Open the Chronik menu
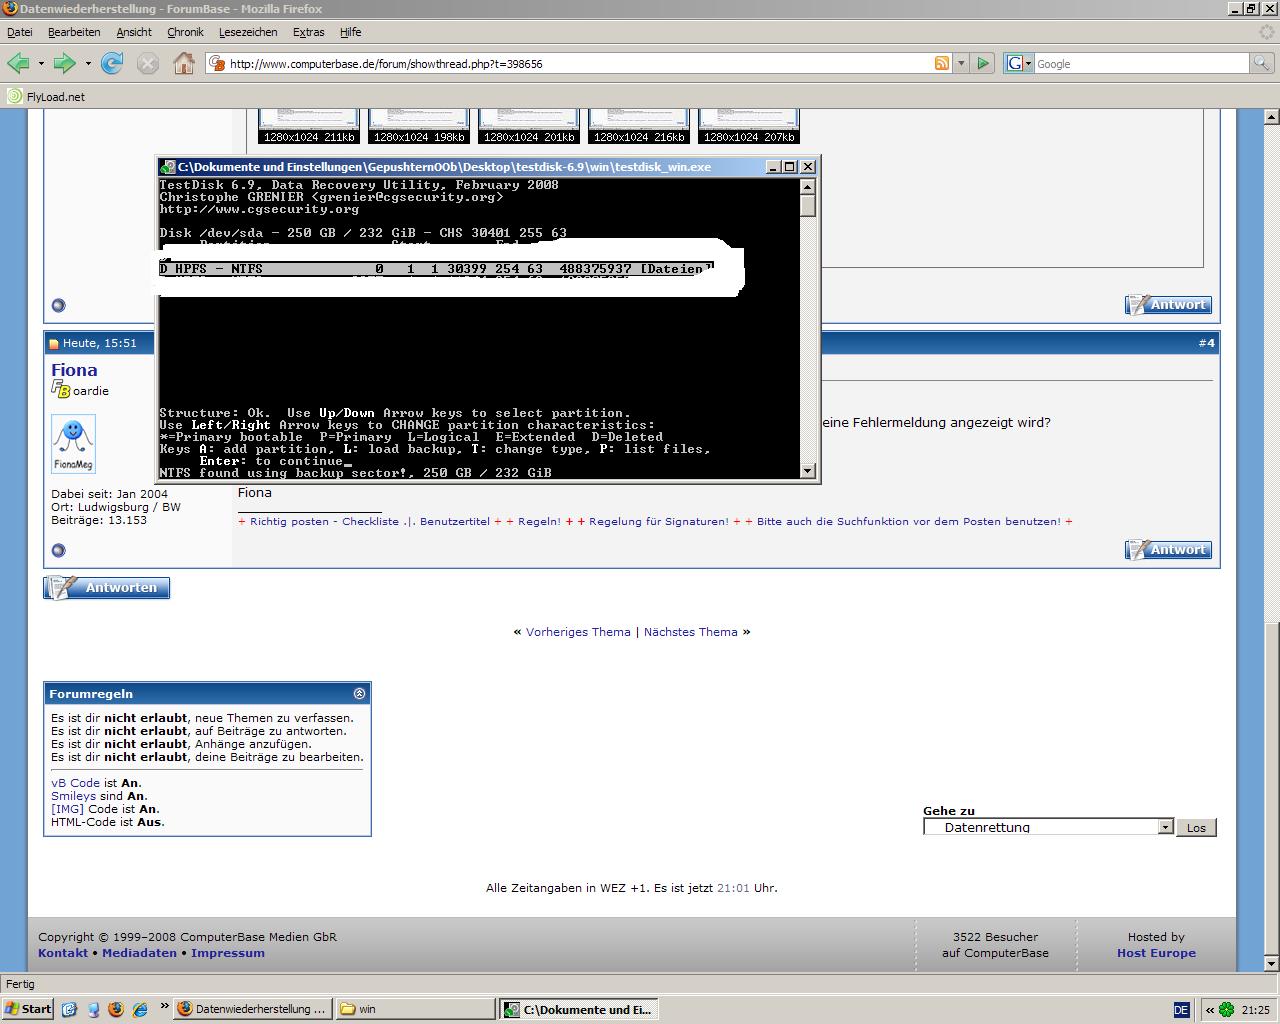The width and height of the screenshot is (1280, 1024). tap(185, 32)
